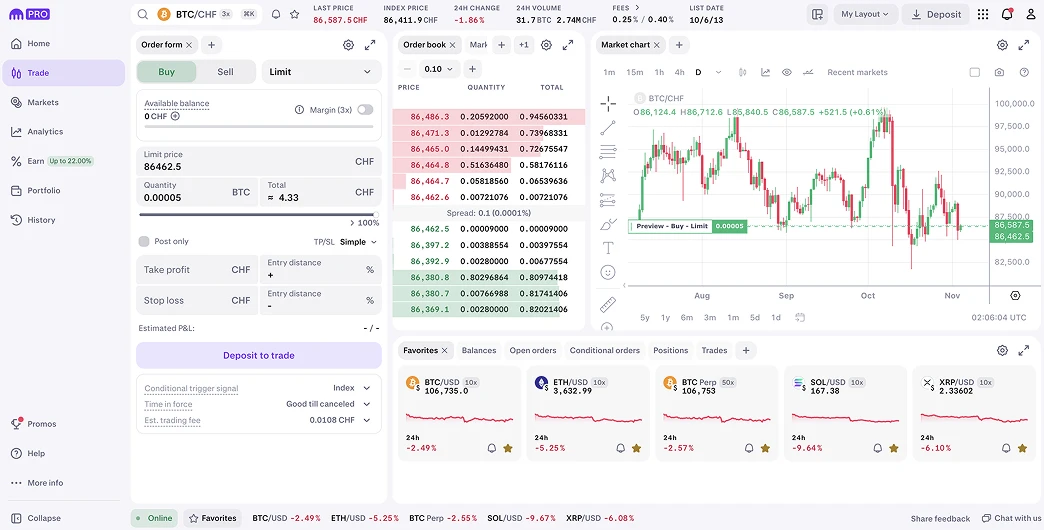
Task: Star BTC/CHF as a favorite
Action: coord(294,14)
